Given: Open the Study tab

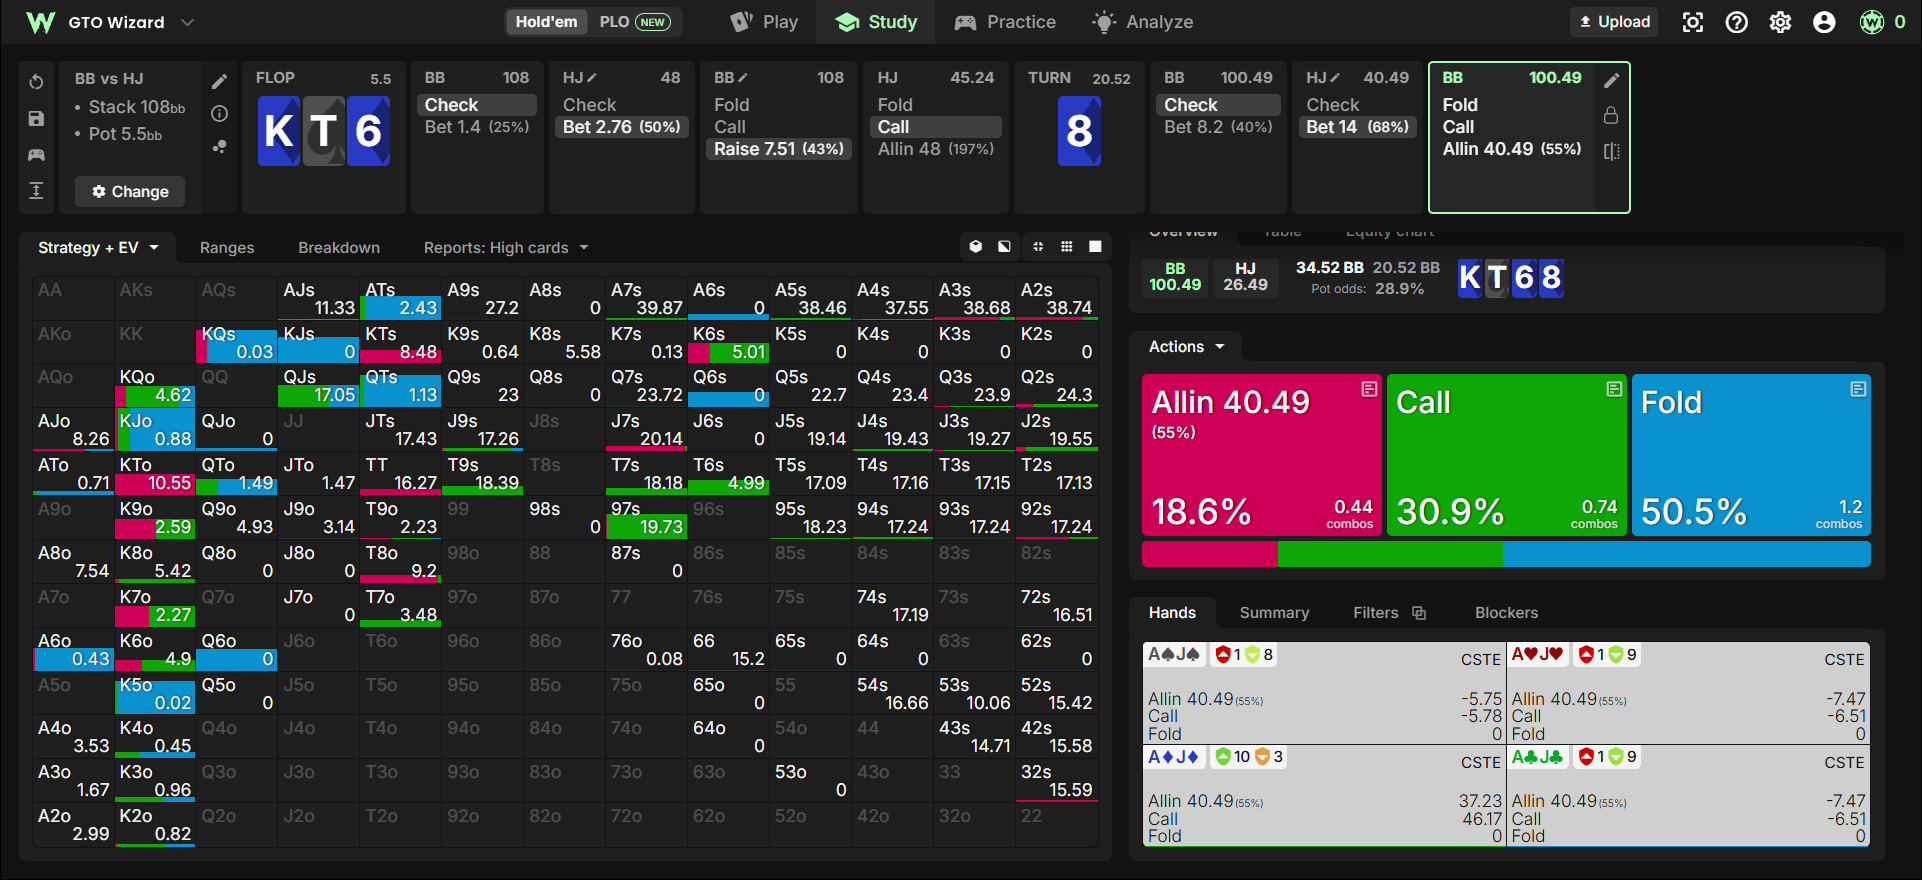Looking at the screenshot, I should coord(876,22).
